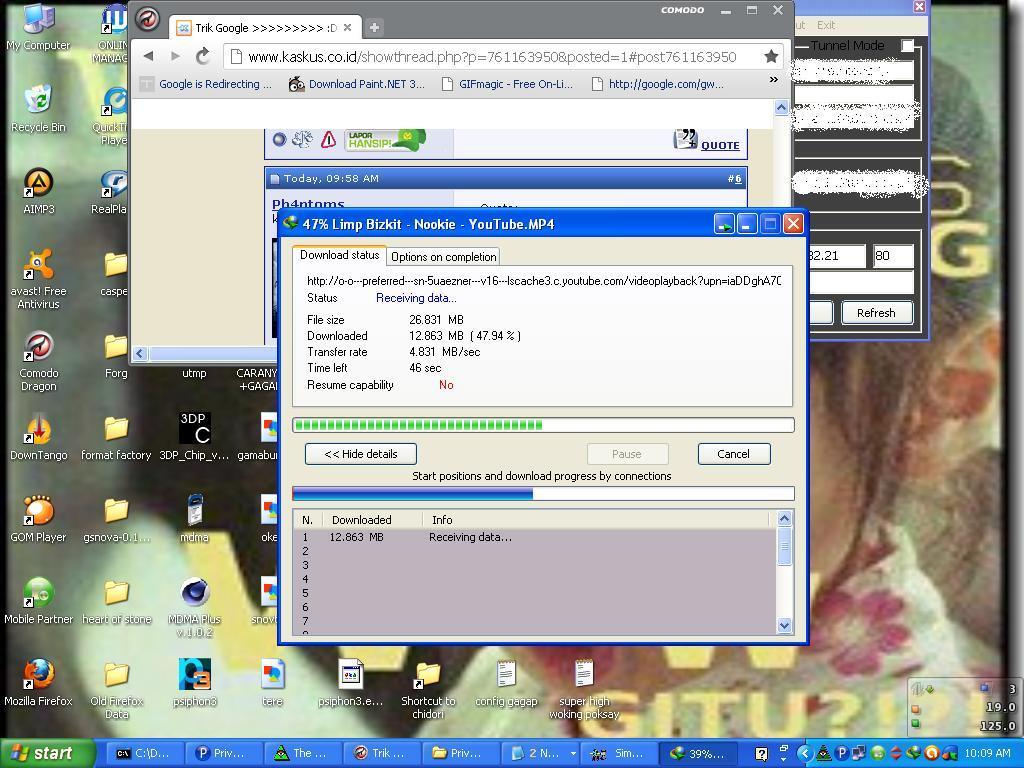Viewport: 1024px width, 768px height.
Task: Click the browser back arrow
Action: coord(148,56)
